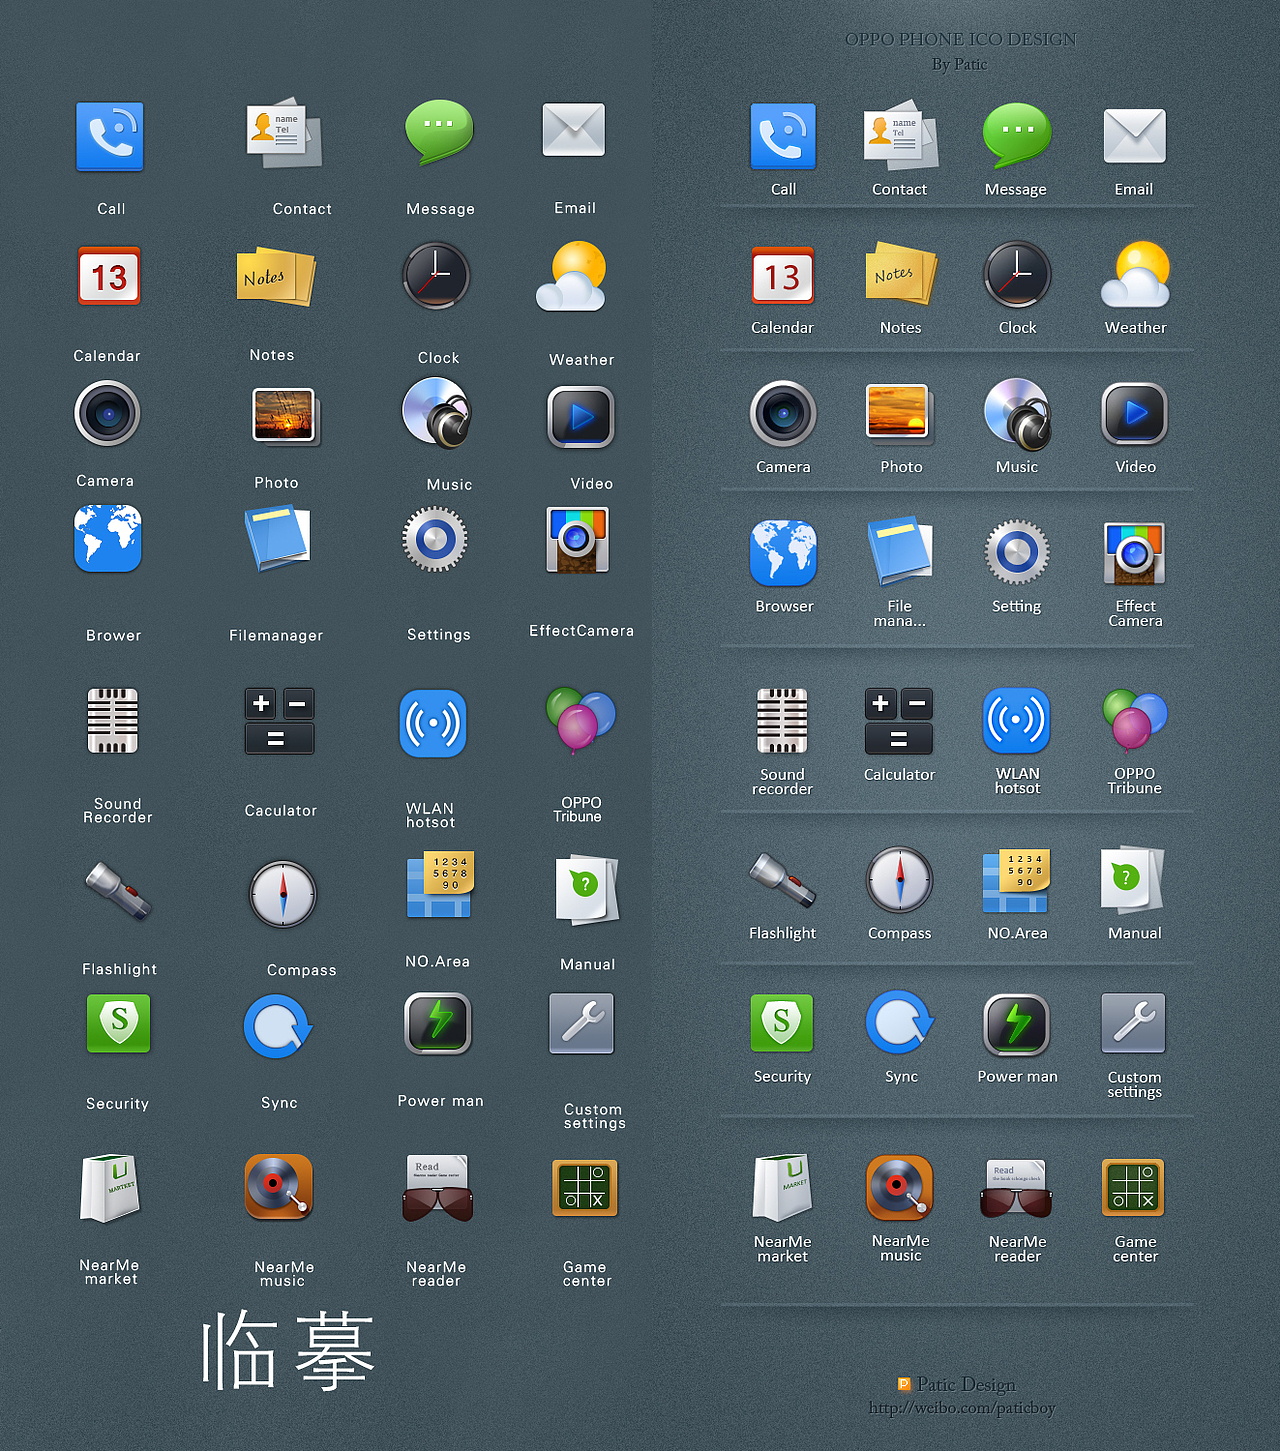Play the Video icon in the 临摹 set
Screen dimensions: 1280x1451
(580, 416)
